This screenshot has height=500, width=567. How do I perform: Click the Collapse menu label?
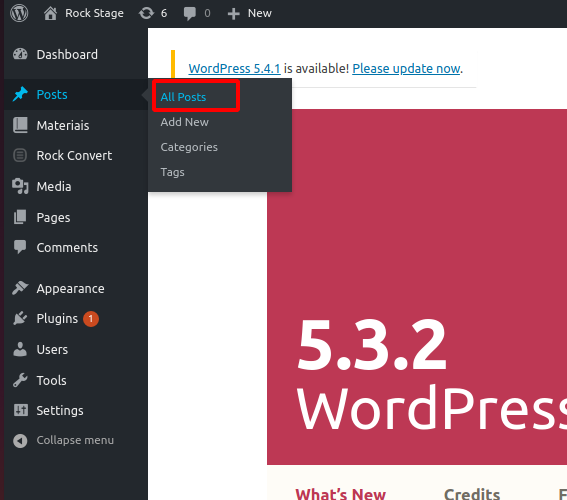click(75, 440)
